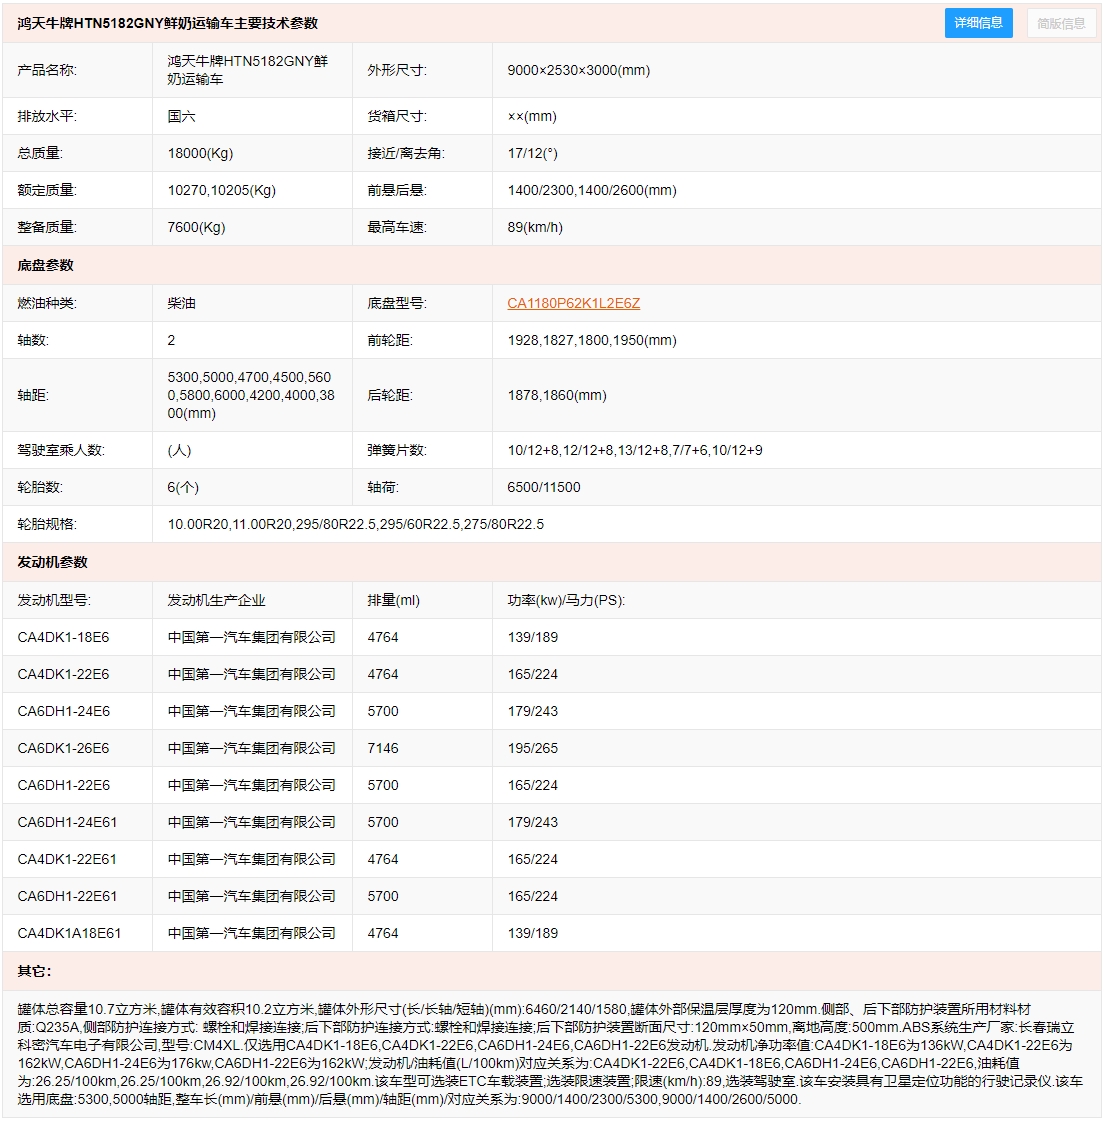
Task: Click rear track value 1878,1860(mm)
Action: pyautogui.click(x=556, y=395)
